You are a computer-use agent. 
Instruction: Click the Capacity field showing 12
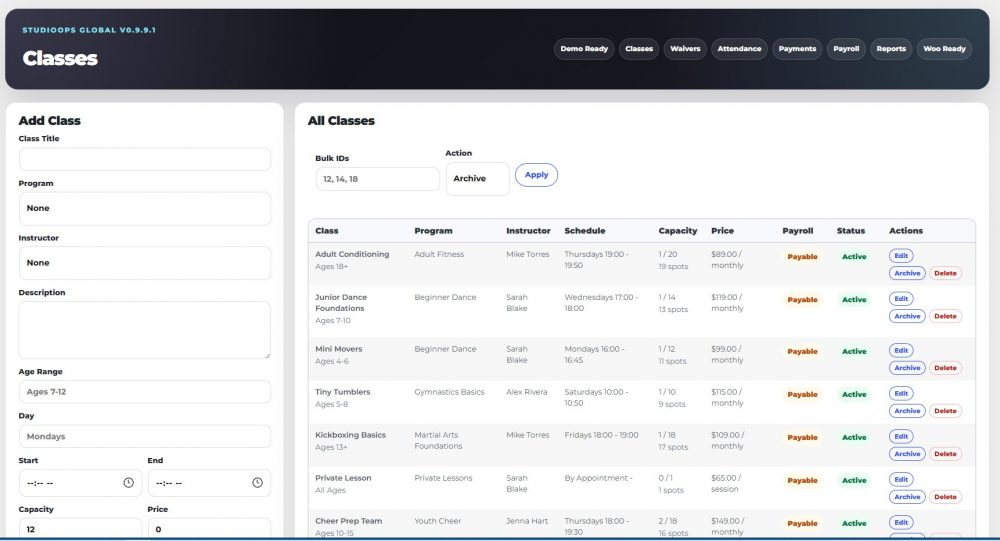[x=80, y=529]
